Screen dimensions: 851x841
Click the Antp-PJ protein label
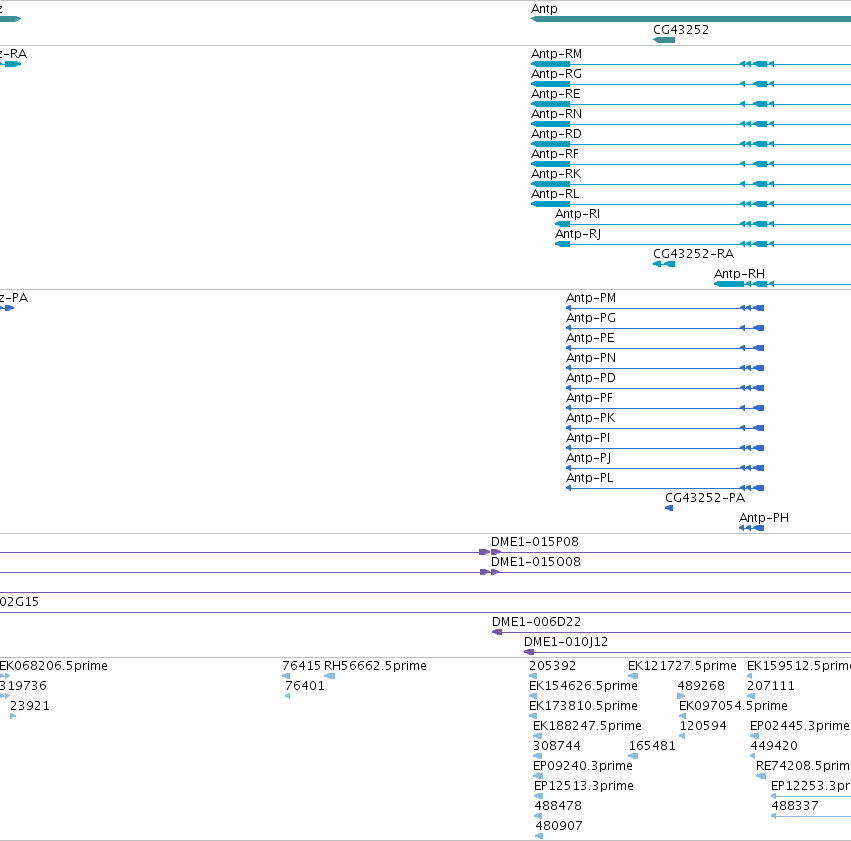pos(589,458)
